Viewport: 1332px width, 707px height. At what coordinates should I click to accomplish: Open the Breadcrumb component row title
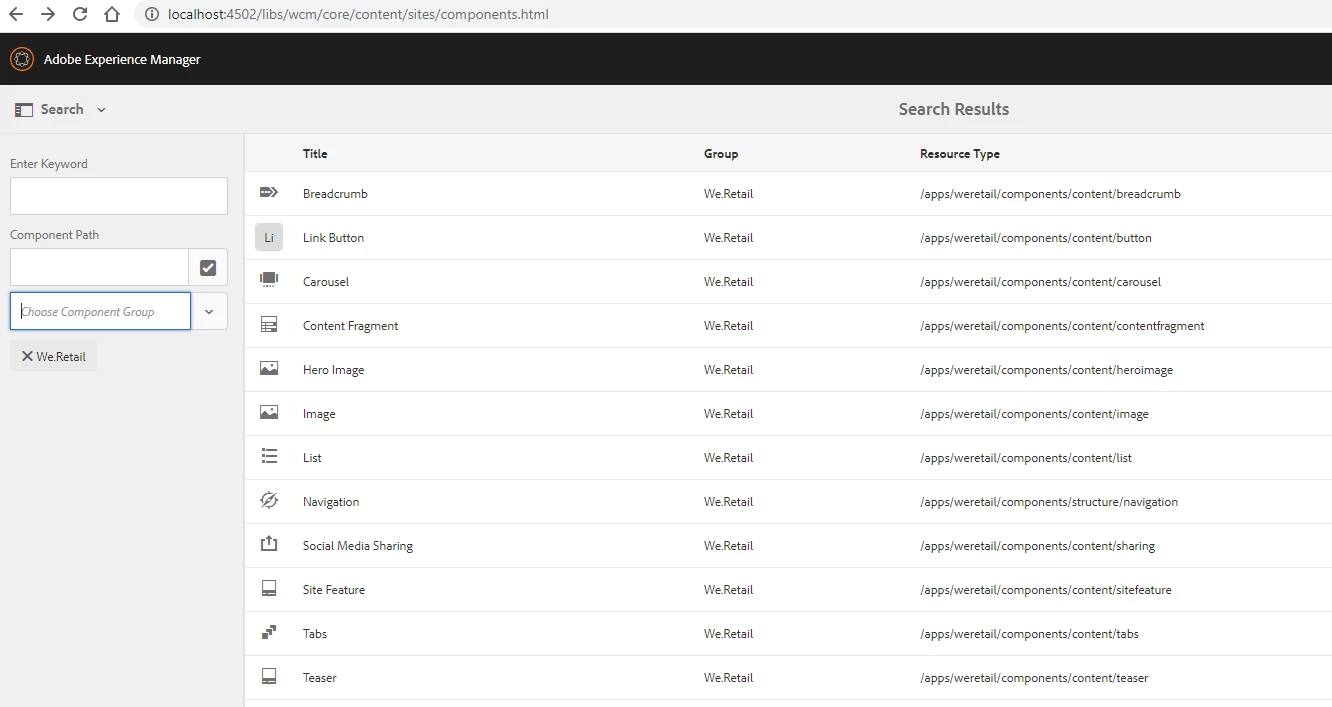335,193
